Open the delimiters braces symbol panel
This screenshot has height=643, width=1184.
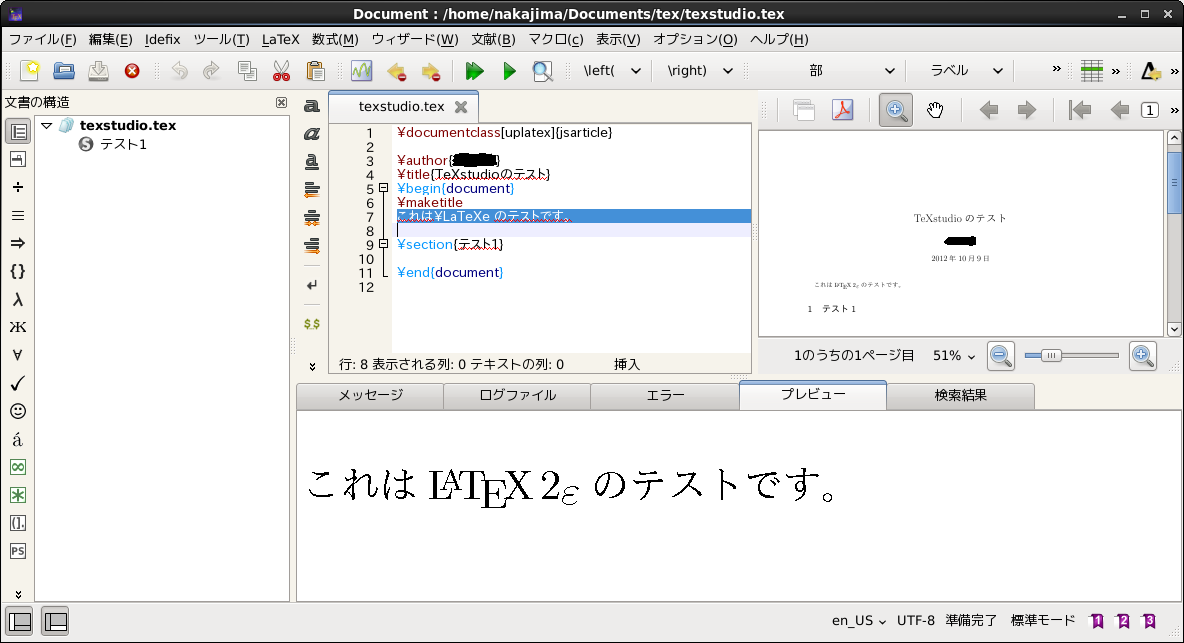(x=17, y=271)
